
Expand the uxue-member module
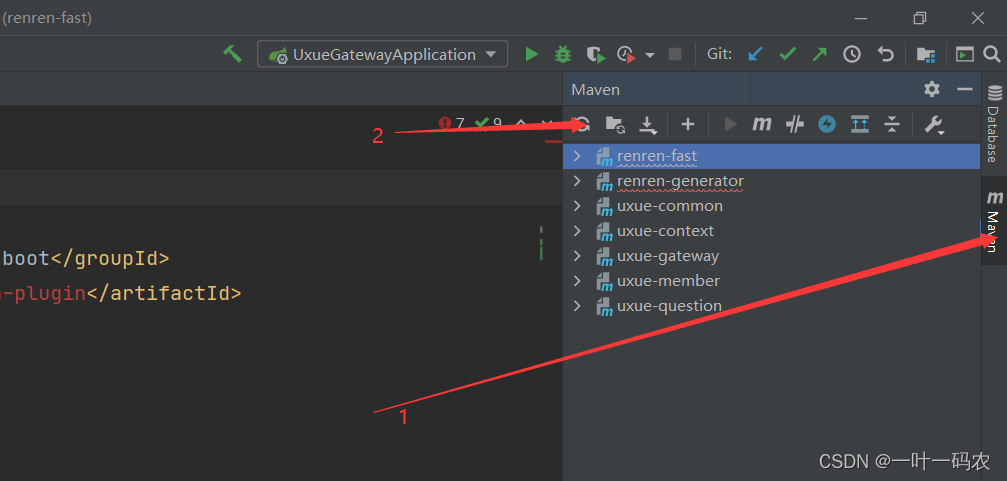[577, 281]
